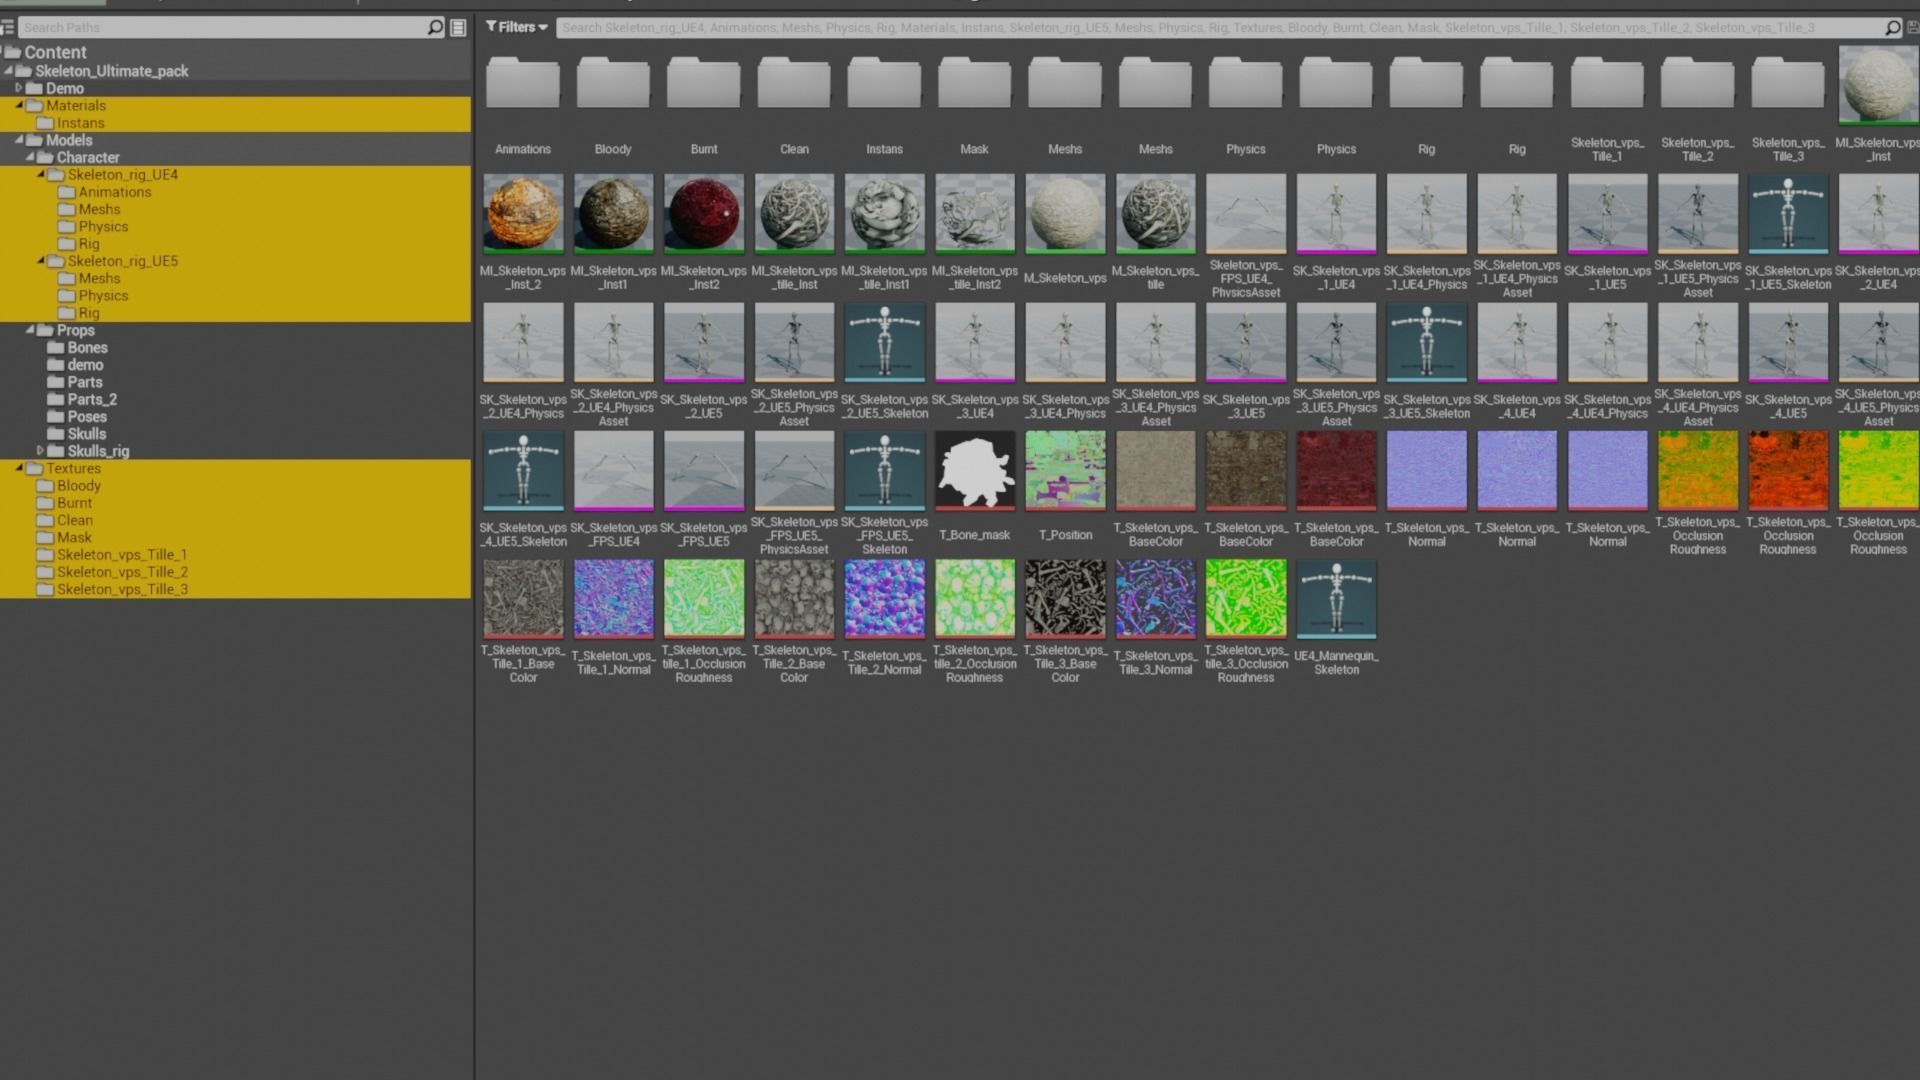Image resolution: width=1920 pixels, height=1080 pixels.
Task: Select Skeleton_vps_Tille_2 folder in tree
Action: (x=122, y=572)
